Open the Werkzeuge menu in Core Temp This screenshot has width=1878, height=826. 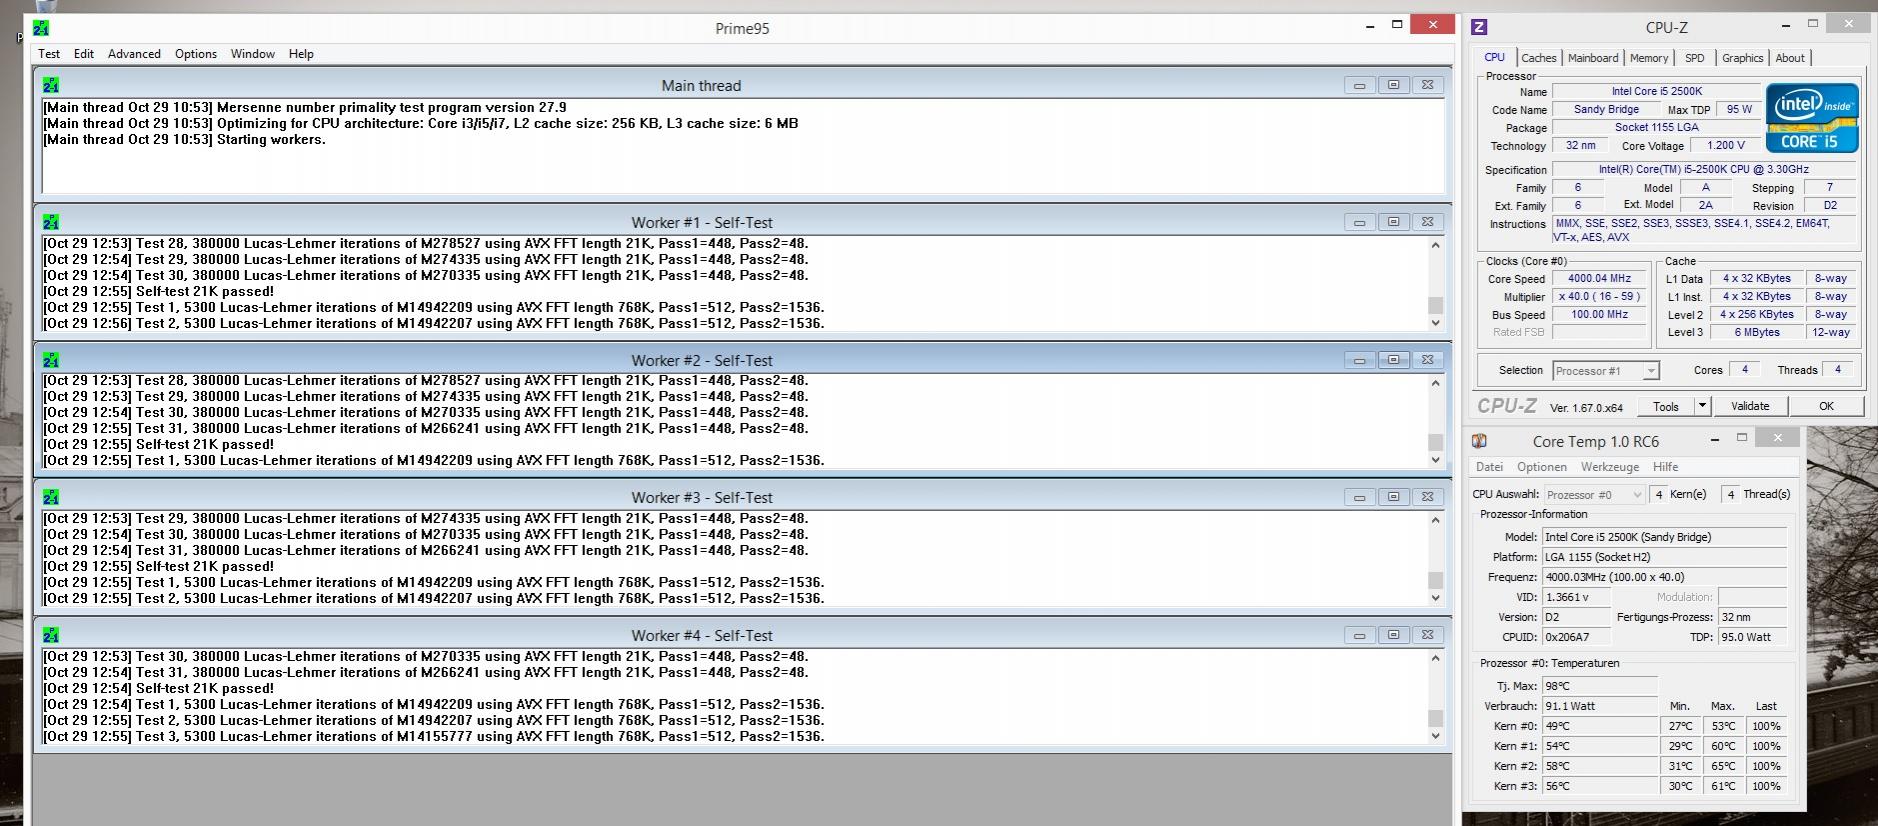1610,467
